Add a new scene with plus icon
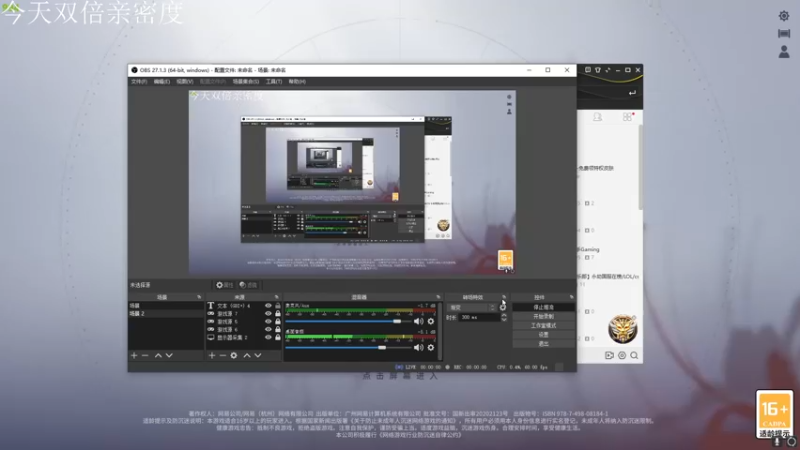Viewport: 800px width, 450px height. tap(134, 356)
